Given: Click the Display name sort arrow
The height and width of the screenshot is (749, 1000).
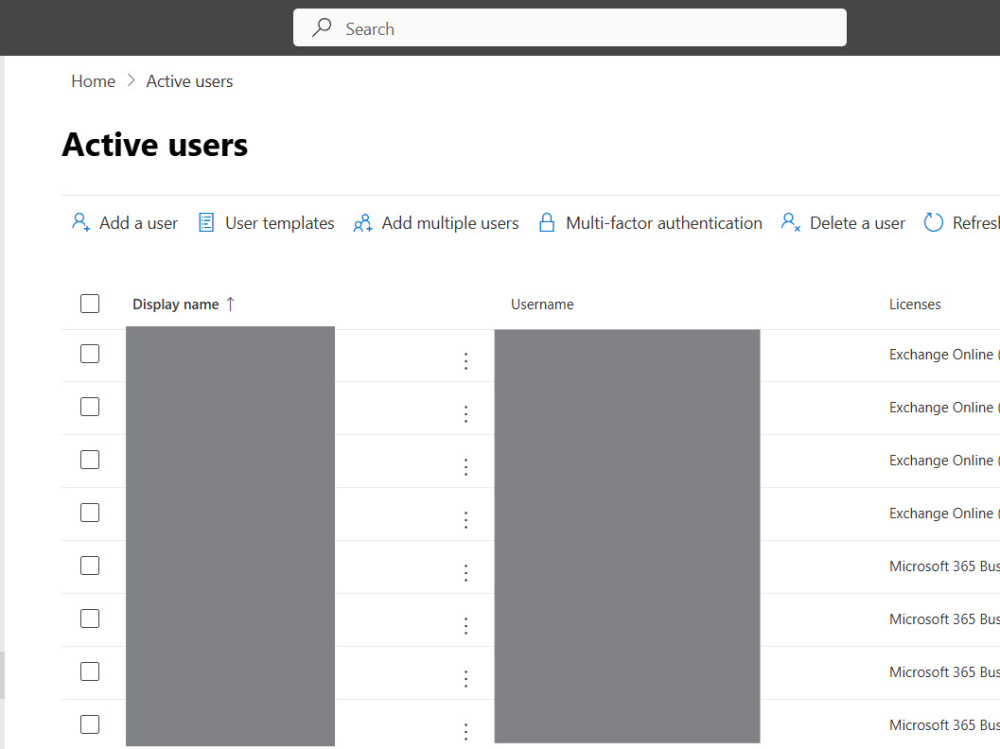Looking at the screenshot, I should click(230, 304).
